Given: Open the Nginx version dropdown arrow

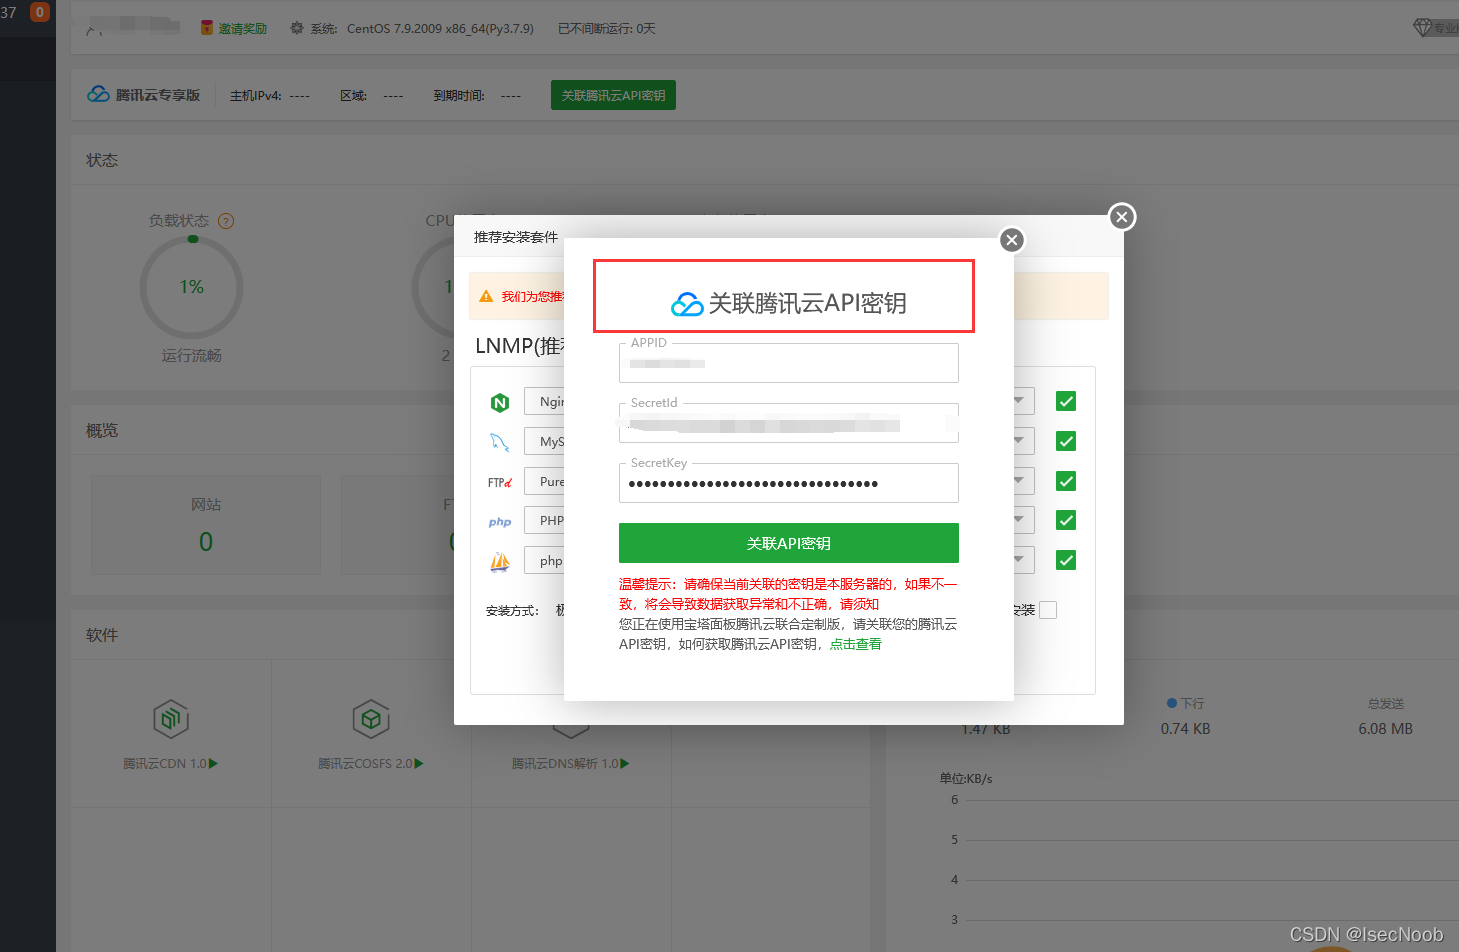Looking at the screenshot, I should coord(1019,401).
